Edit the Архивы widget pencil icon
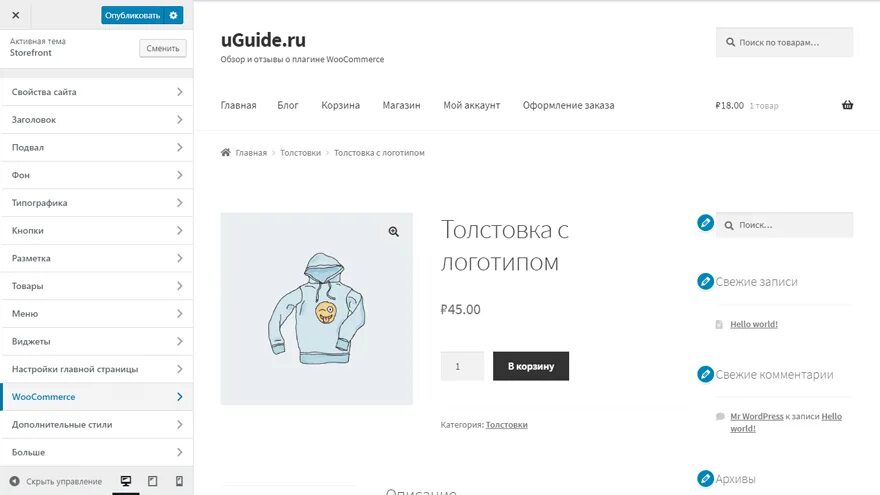880x495 pixels. click(x=705, y=478)
